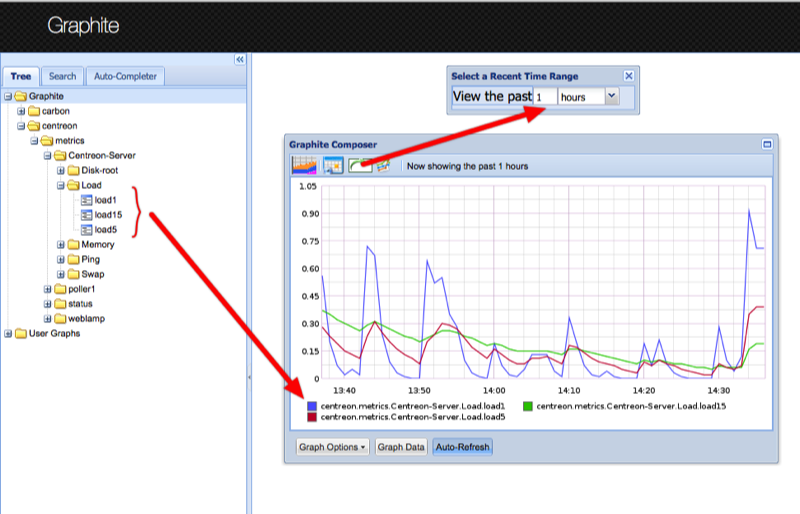Click the fourth icon in Composer toolbar
Screen dimensions: 800x514
click(x=383, y=165)
